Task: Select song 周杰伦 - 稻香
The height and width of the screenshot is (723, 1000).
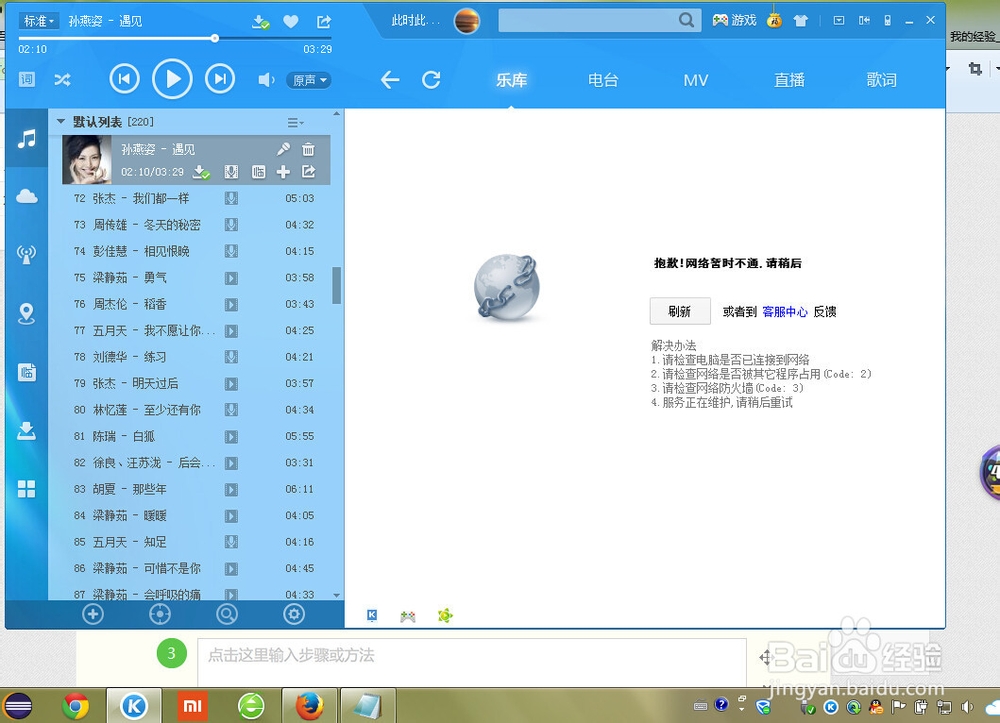Action: point(196,304)
